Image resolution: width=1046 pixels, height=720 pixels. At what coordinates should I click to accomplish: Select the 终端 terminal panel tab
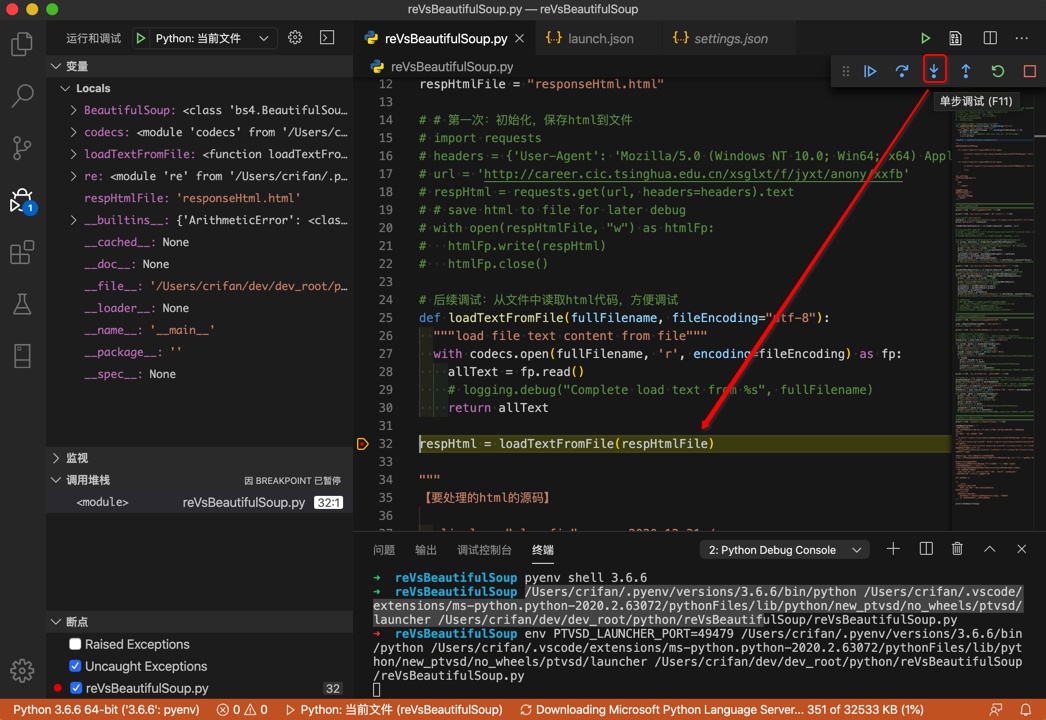543,550
